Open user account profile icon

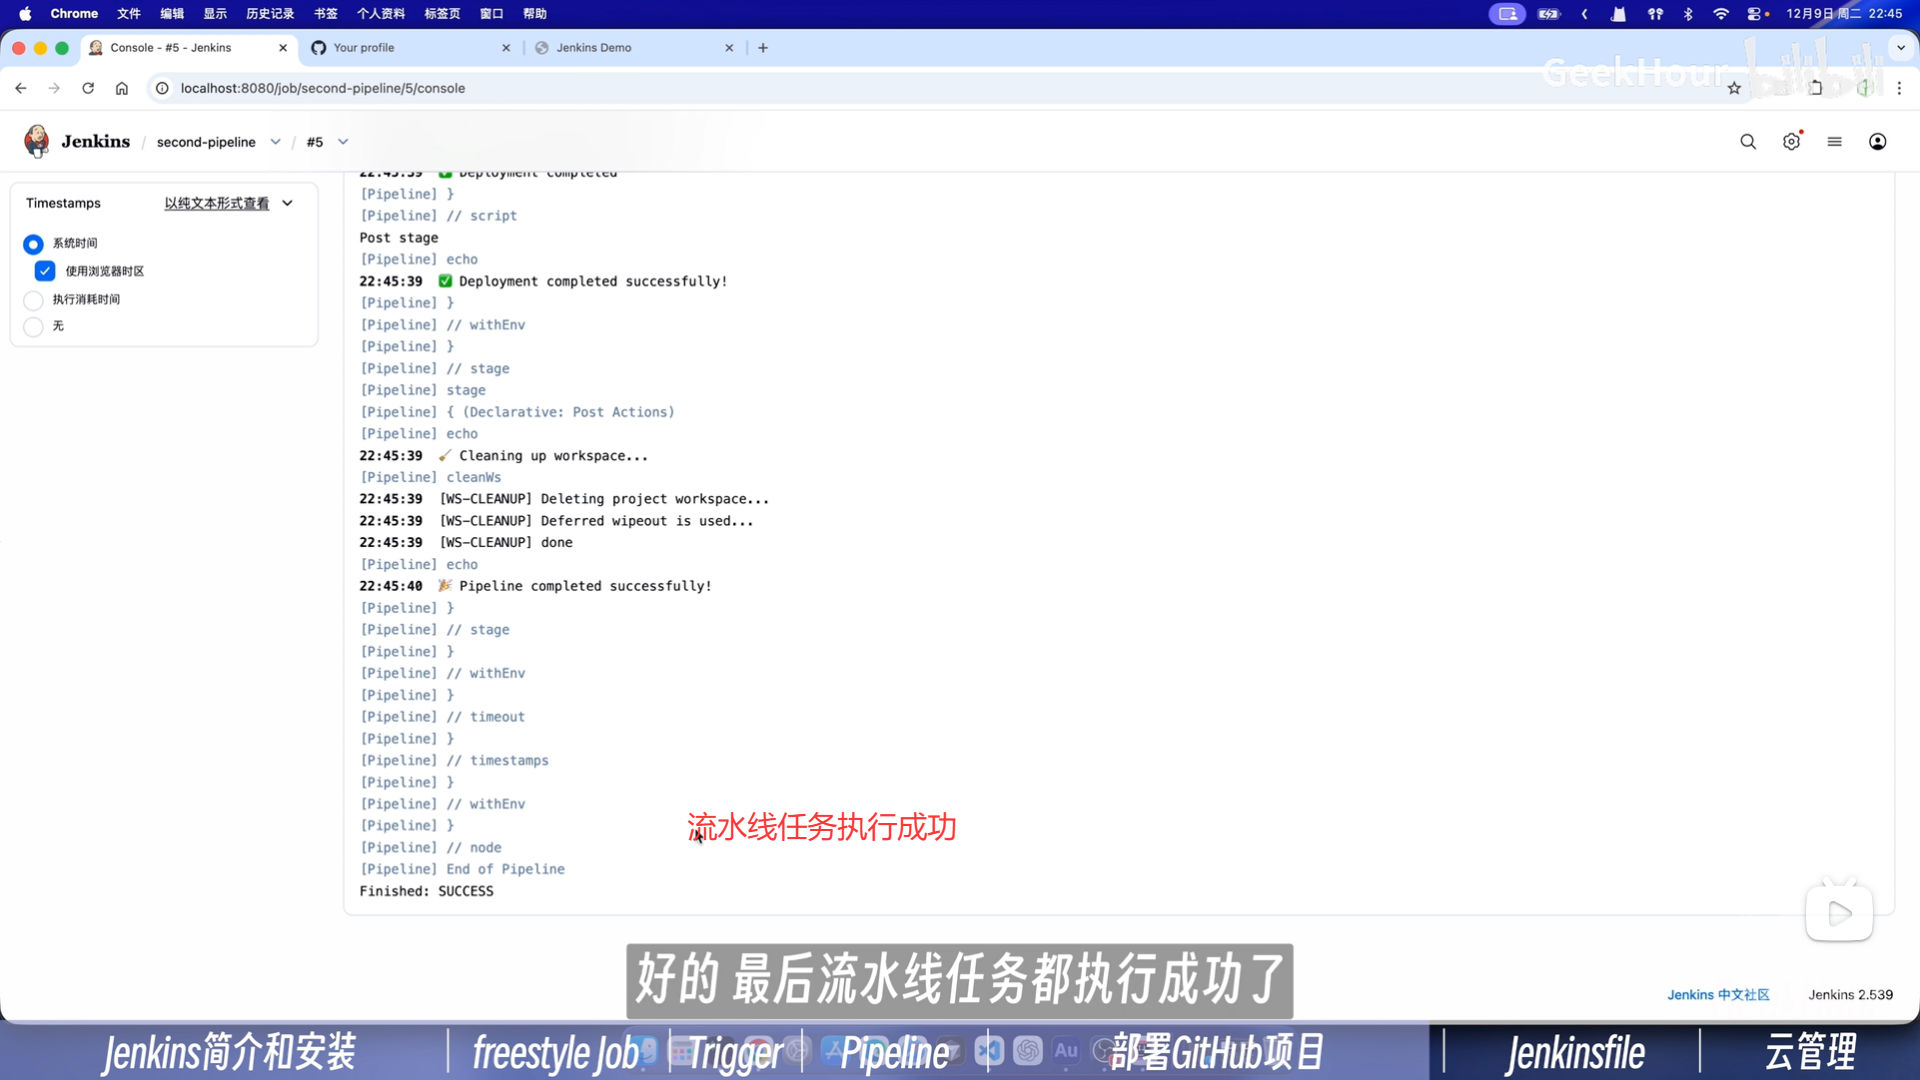[x=1877, y=142]
